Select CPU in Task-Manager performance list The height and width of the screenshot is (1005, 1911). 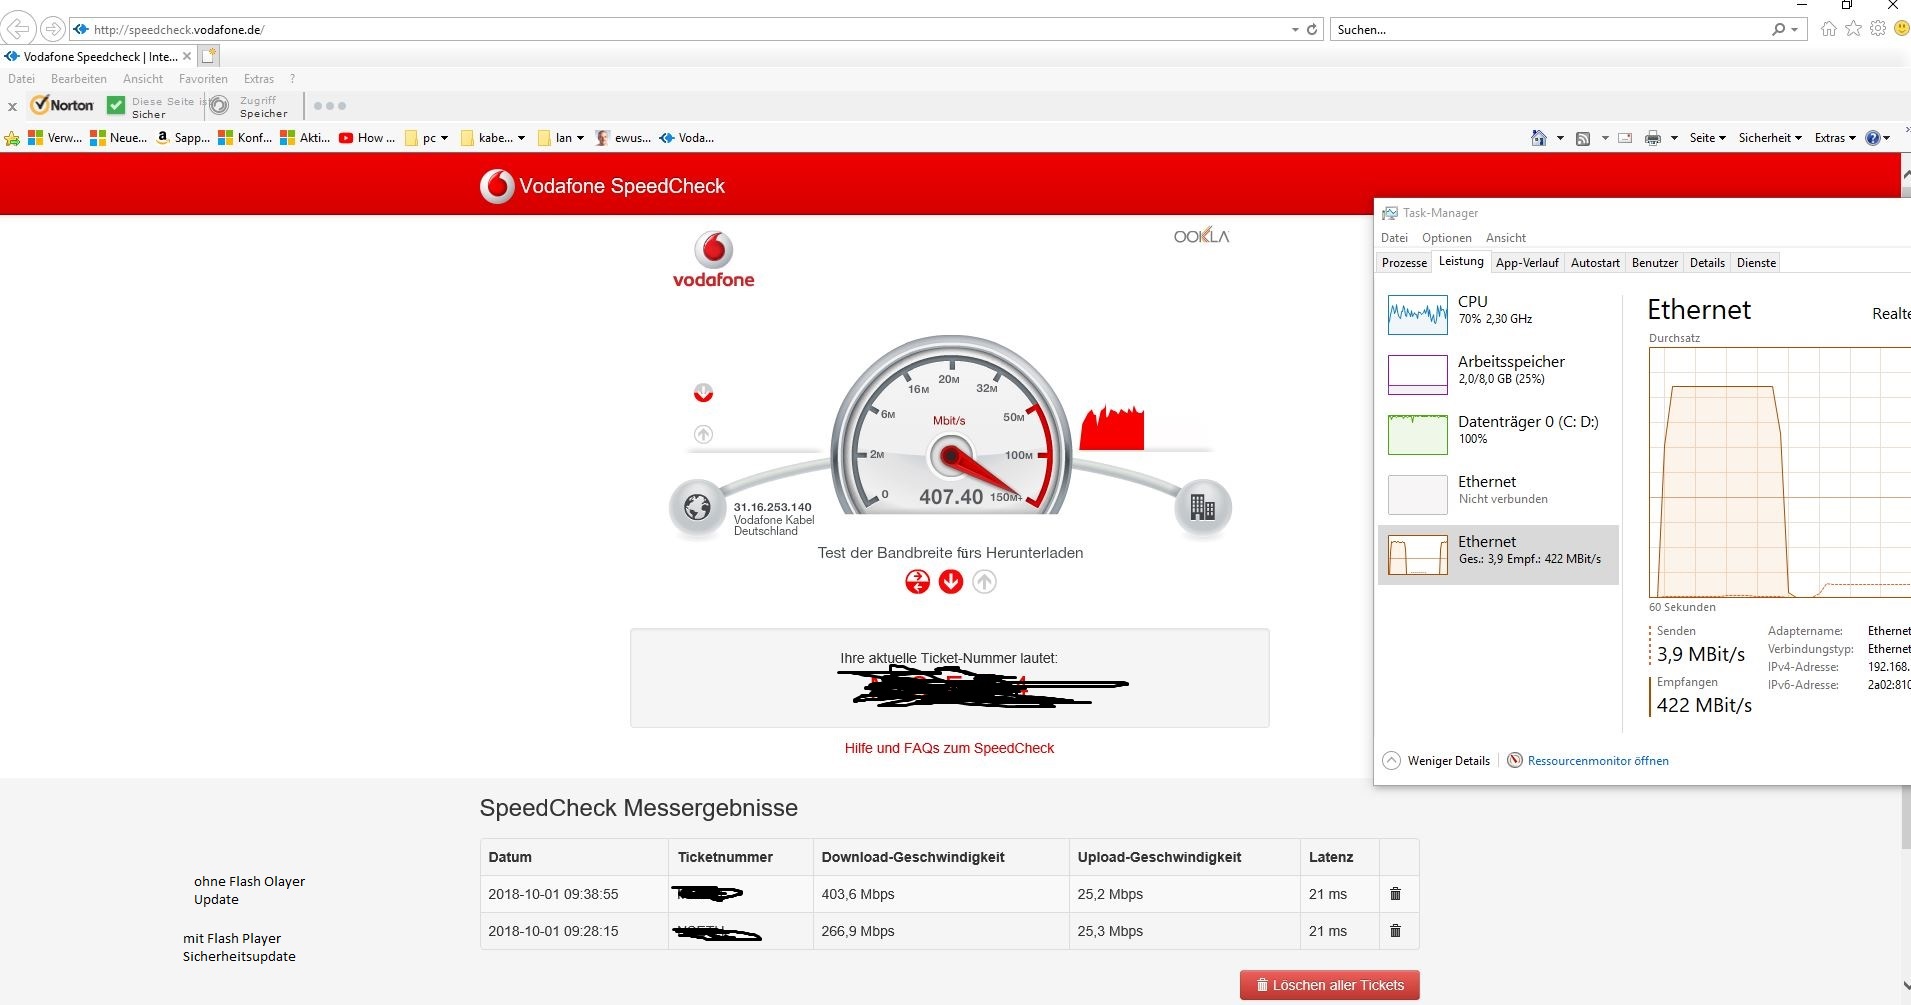1498,314
